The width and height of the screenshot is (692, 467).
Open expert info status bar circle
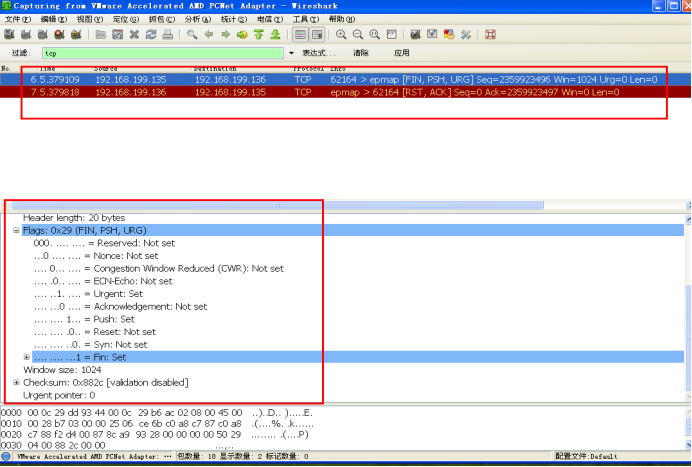pyautogui.click(x=6, y=456)
